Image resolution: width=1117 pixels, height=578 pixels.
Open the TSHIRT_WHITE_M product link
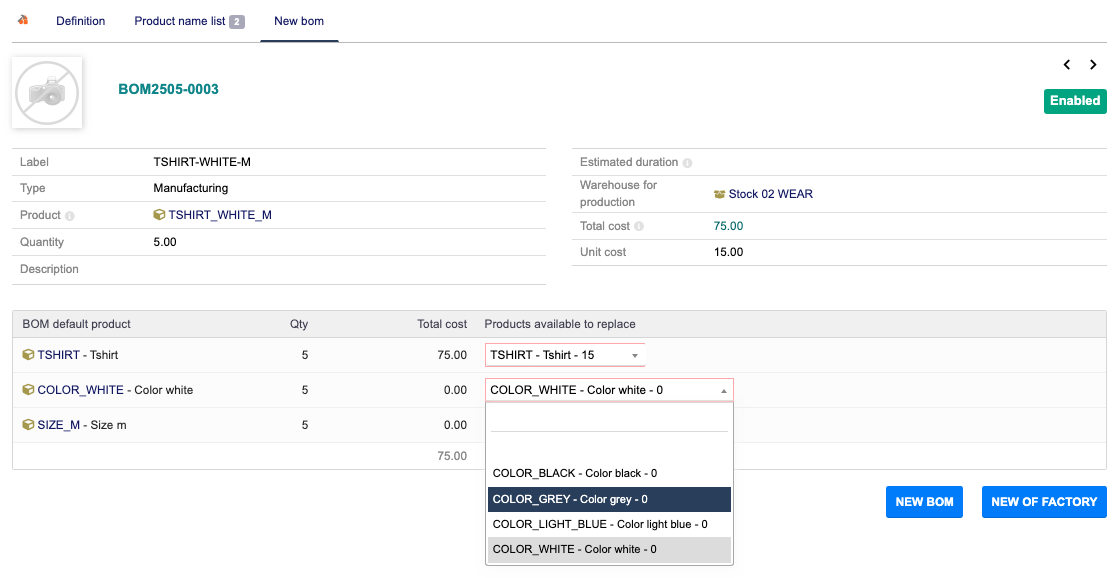pos(219,215)
